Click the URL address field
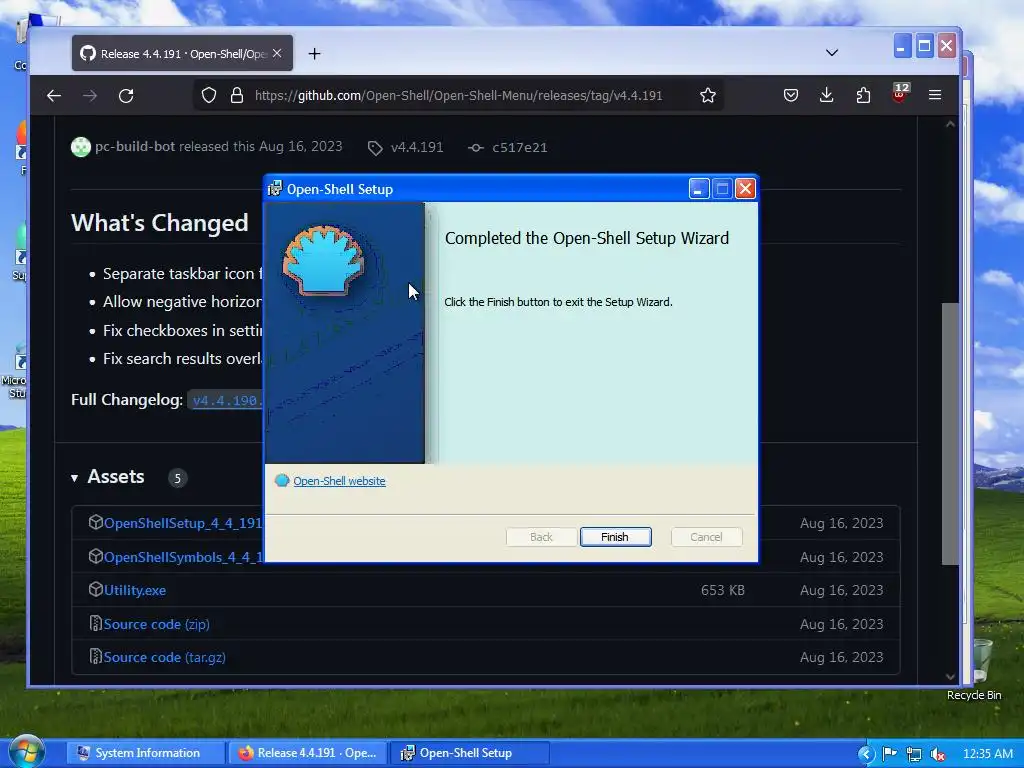Screen dimensions: 1024x768 [458, 95]
